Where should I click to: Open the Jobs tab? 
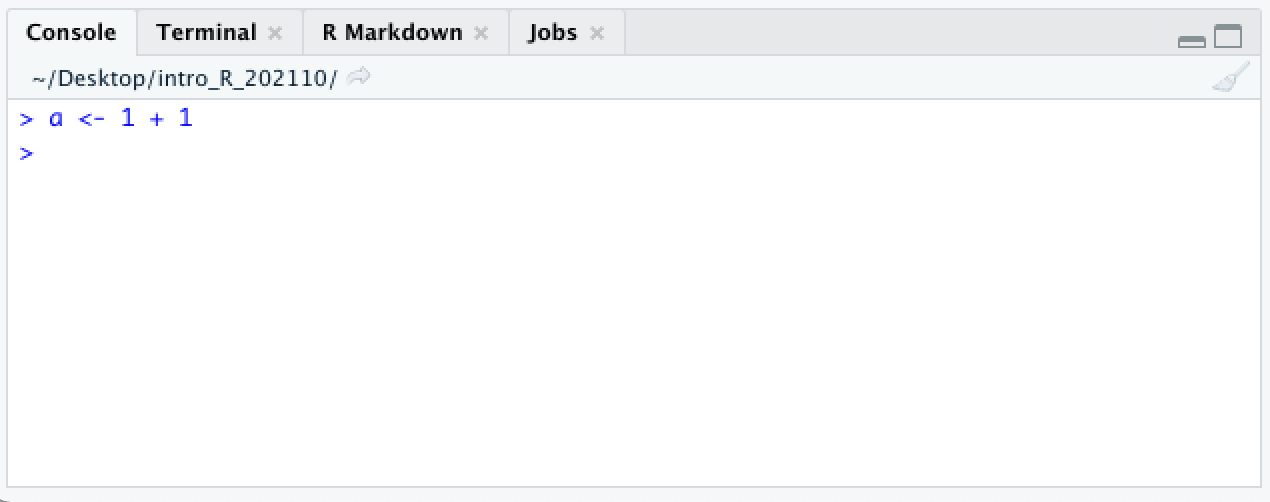(553, 32)
